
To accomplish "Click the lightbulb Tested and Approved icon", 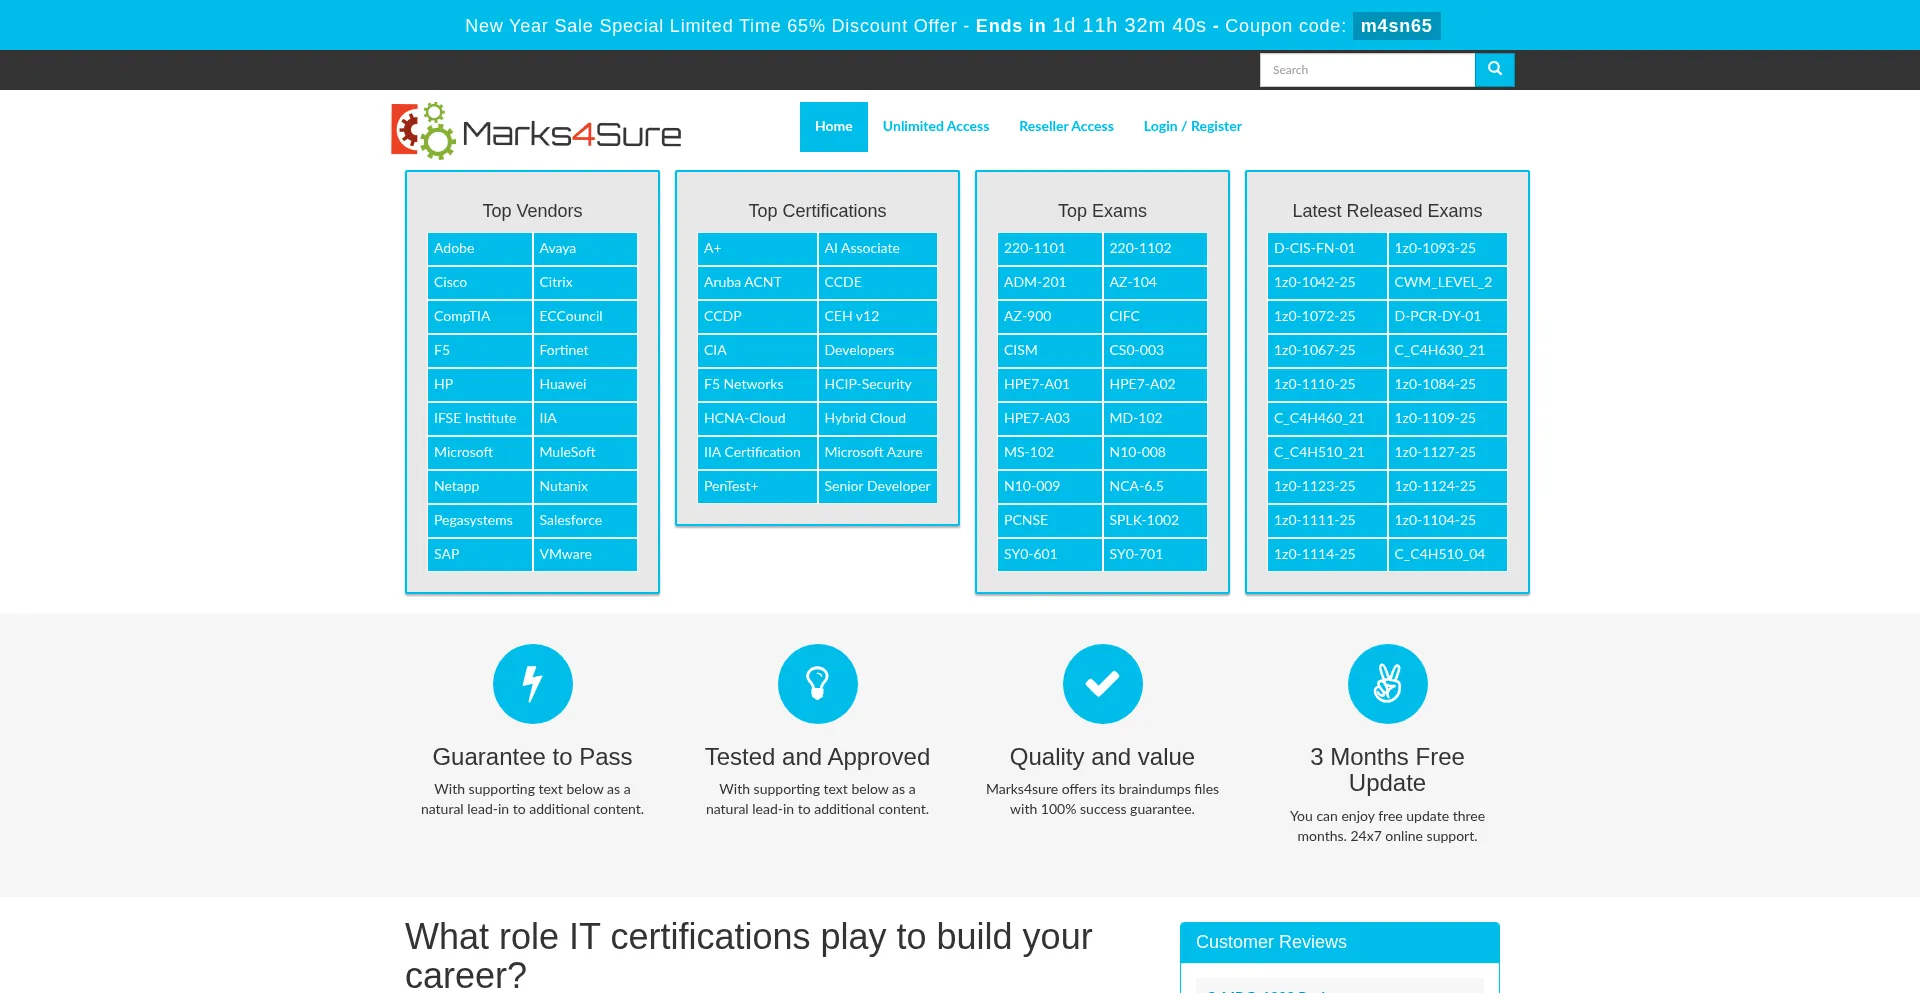I will point(817,684).
